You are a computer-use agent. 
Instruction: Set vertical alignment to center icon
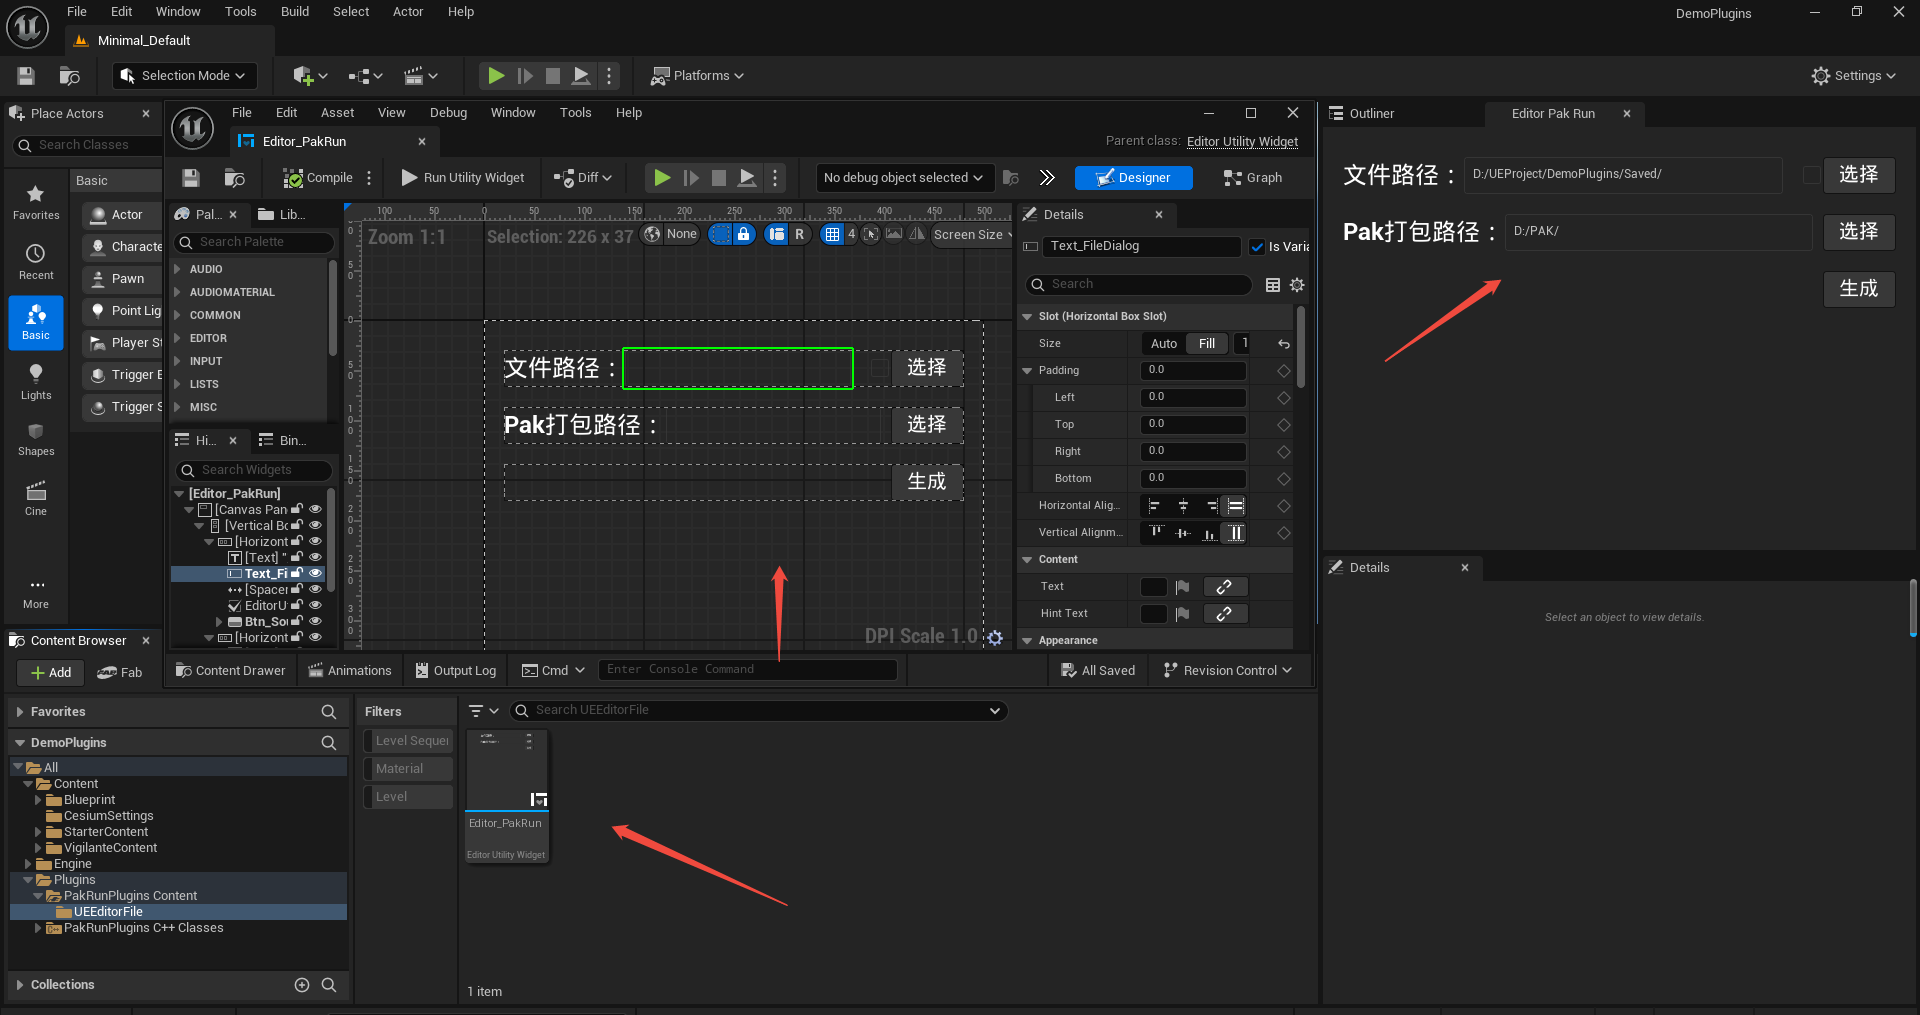[1182, 533]
